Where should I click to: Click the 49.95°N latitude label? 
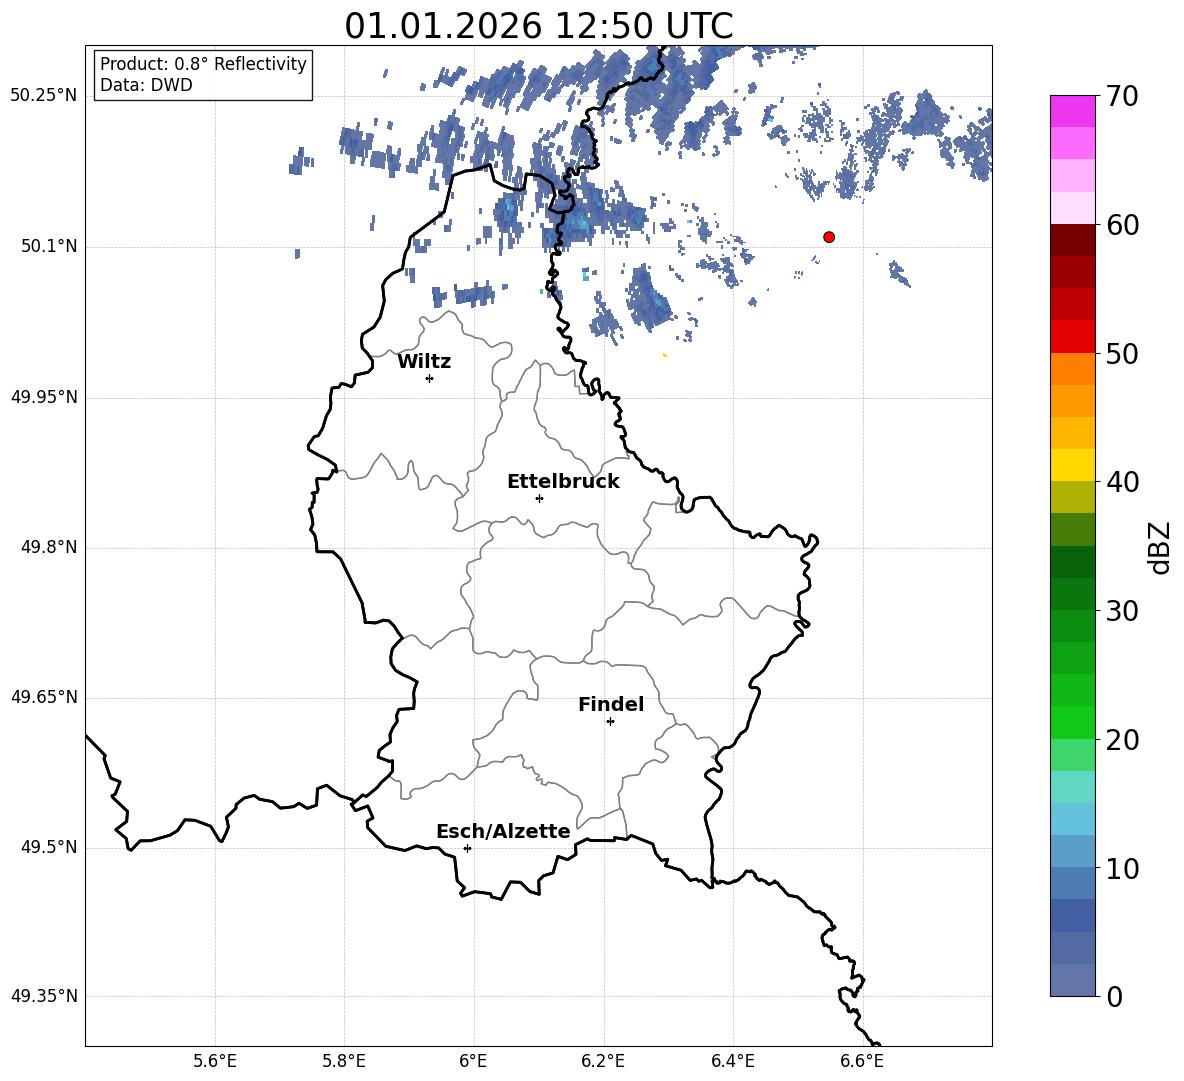click(x=44, y=397)
